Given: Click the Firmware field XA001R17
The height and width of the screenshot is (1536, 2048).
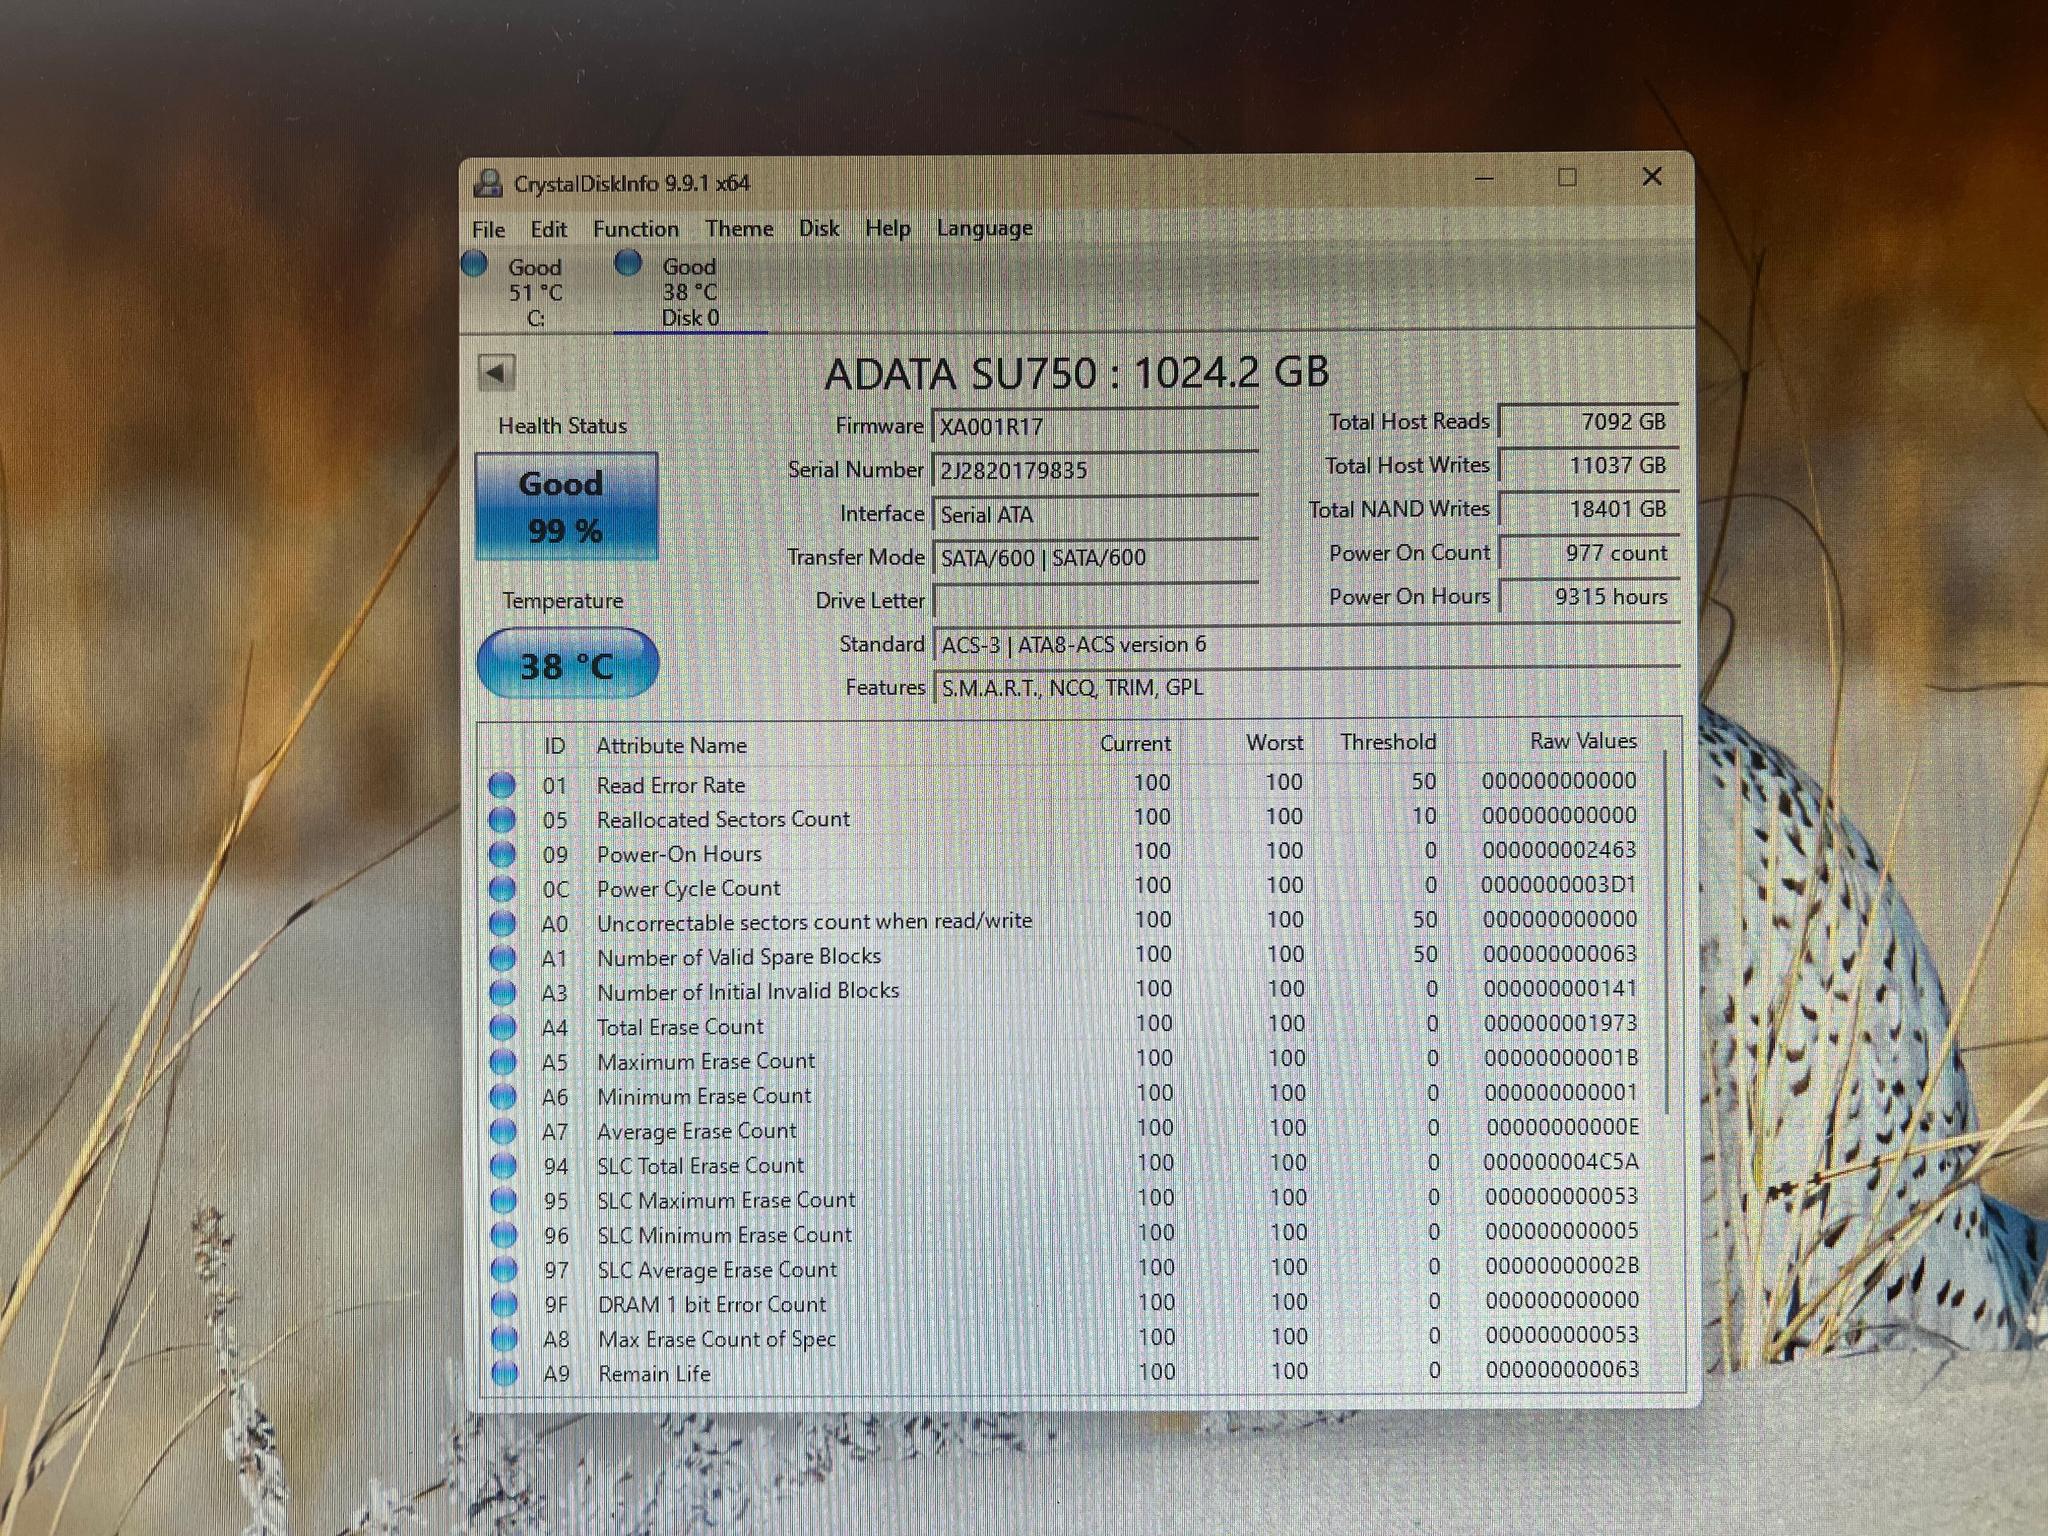Looking at the screenshot, I should point(1095,426).
